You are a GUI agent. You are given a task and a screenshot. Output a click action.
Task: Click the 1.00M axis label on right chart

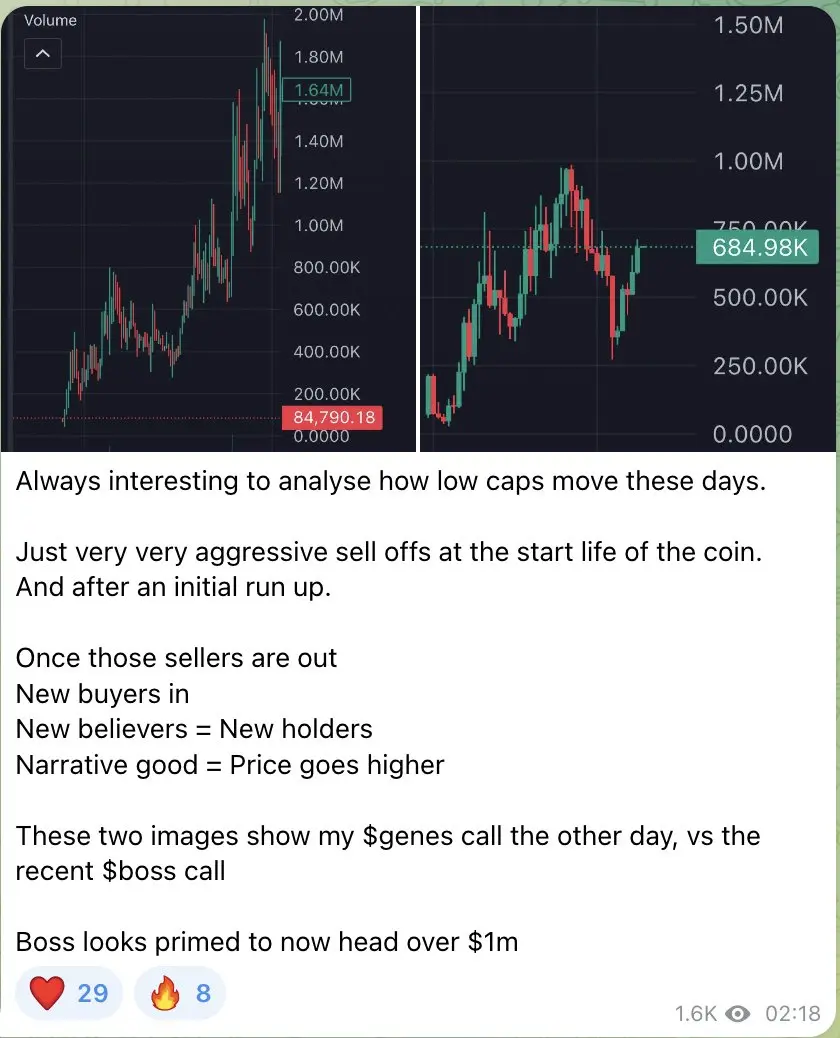click(x=748, y=162)
